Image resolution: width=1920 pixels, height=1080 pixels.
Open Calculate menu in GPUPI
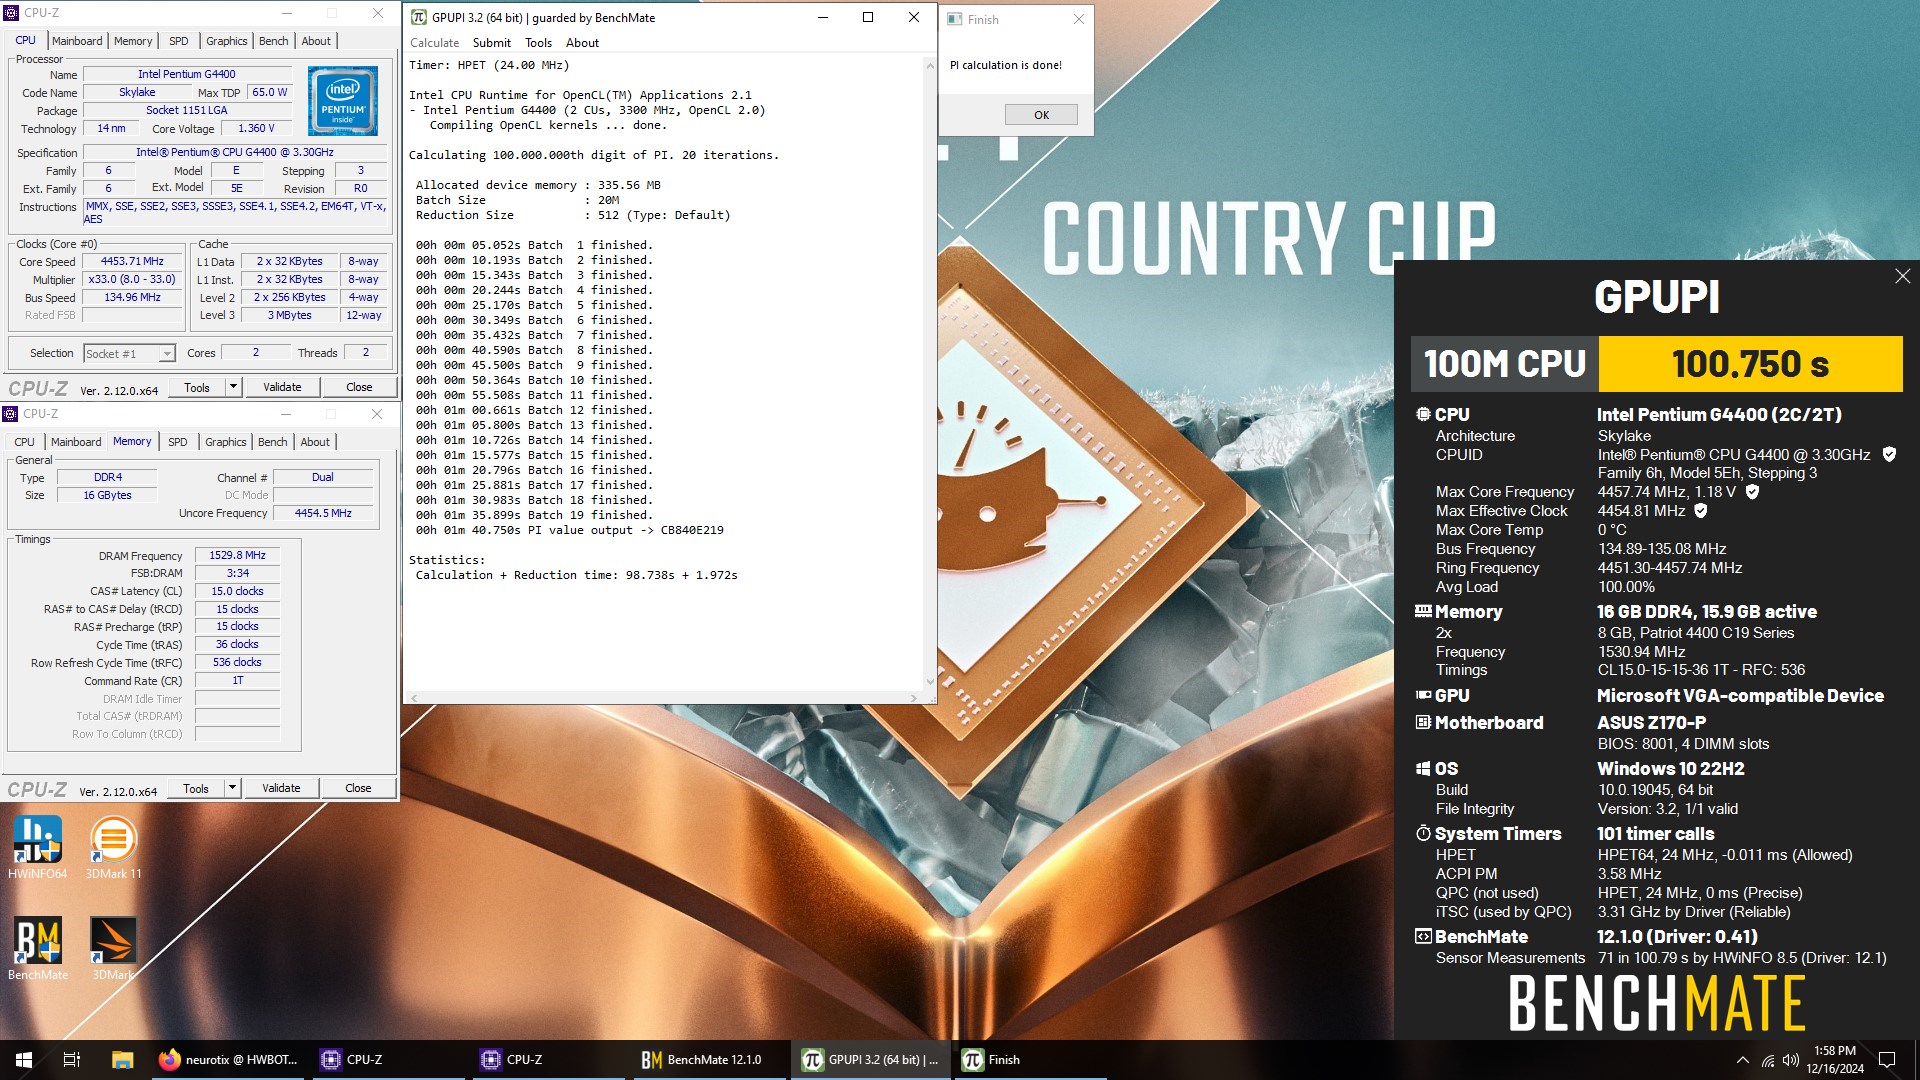(434, 43)
